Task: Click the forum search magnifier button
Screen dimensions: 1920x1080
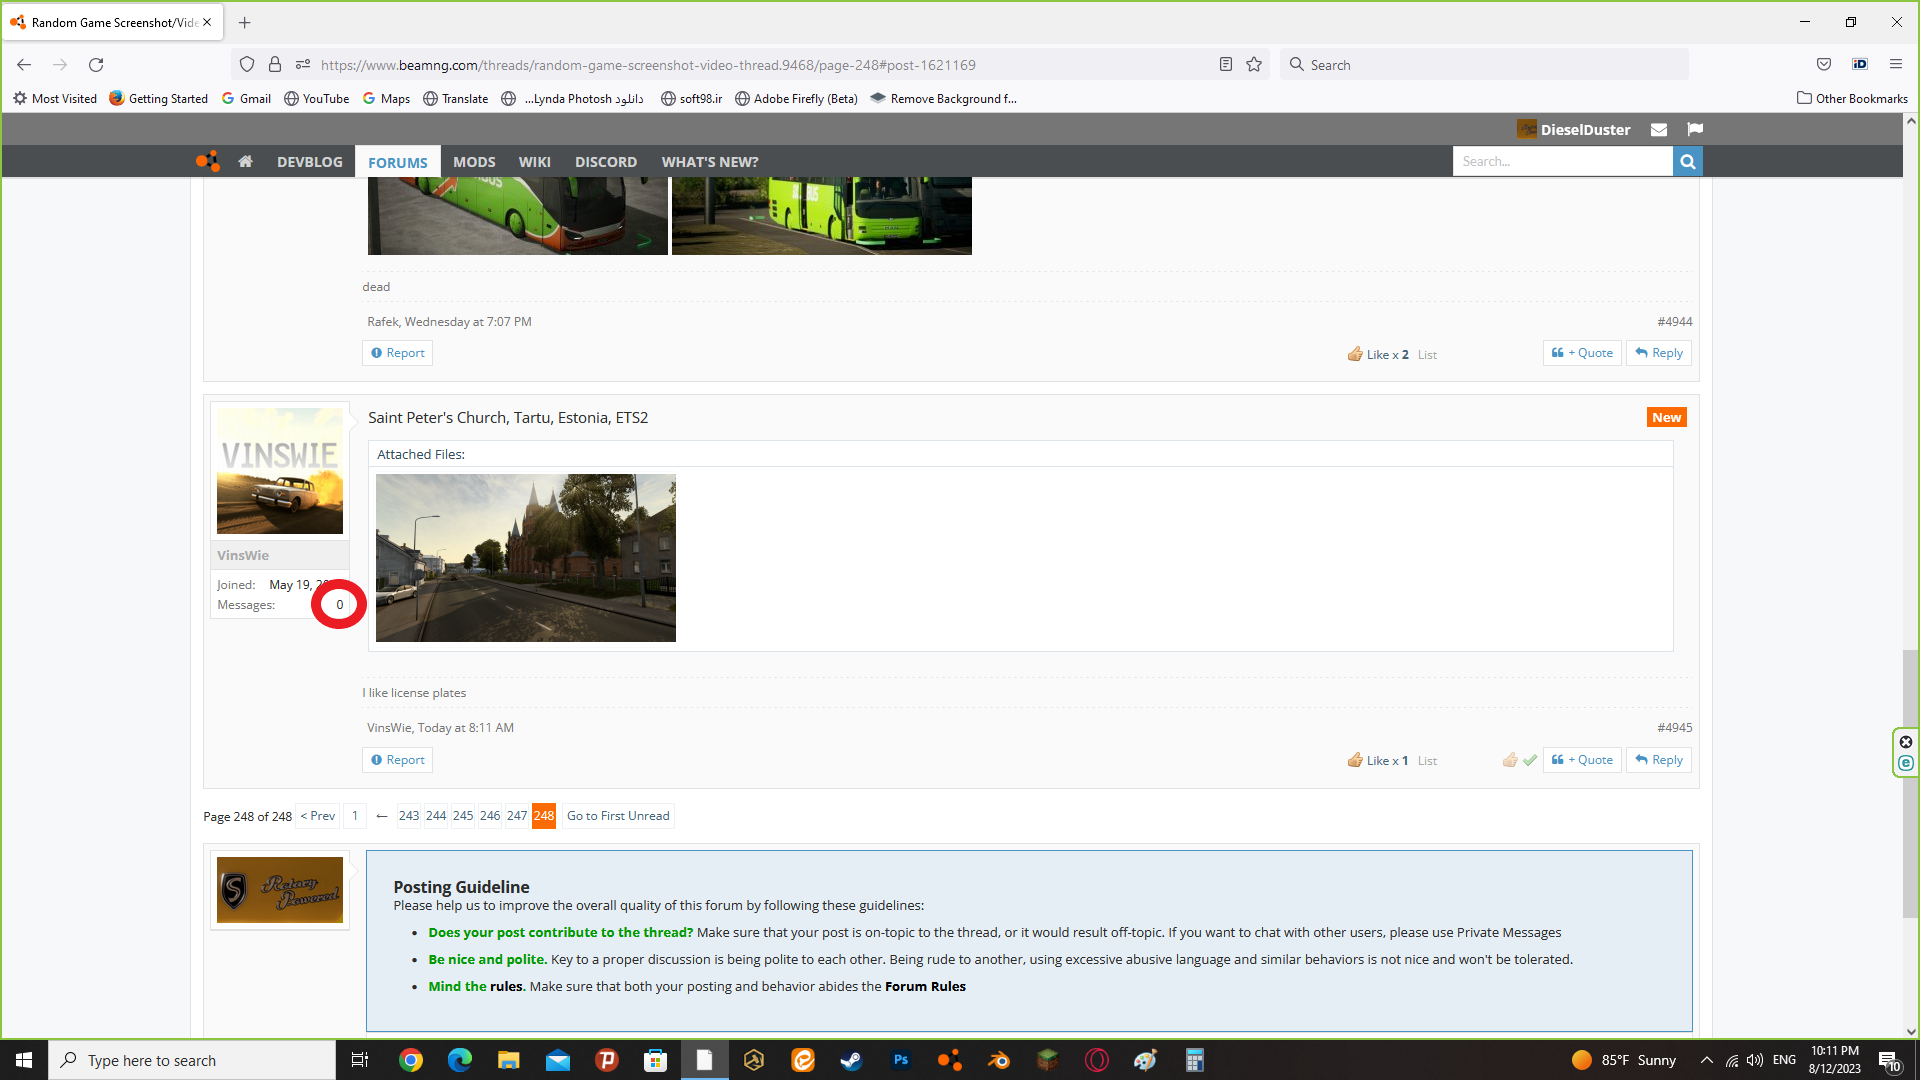Action: pos(1687,161)
